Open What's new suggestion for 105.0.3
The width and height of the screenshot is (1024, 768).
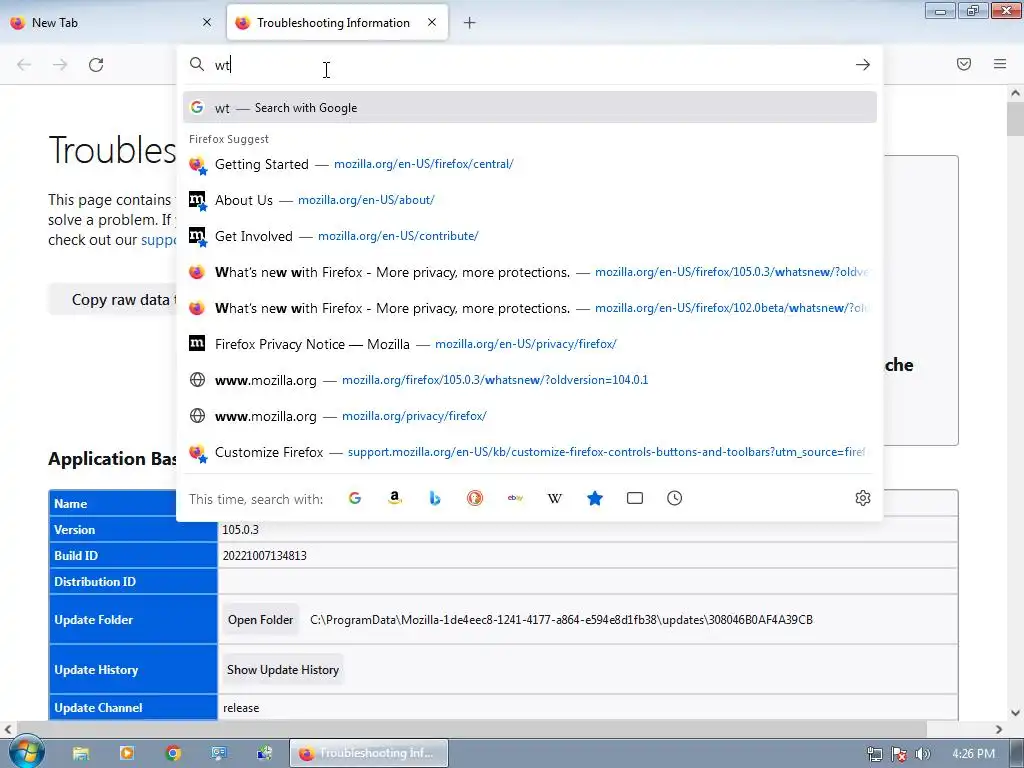530,272
